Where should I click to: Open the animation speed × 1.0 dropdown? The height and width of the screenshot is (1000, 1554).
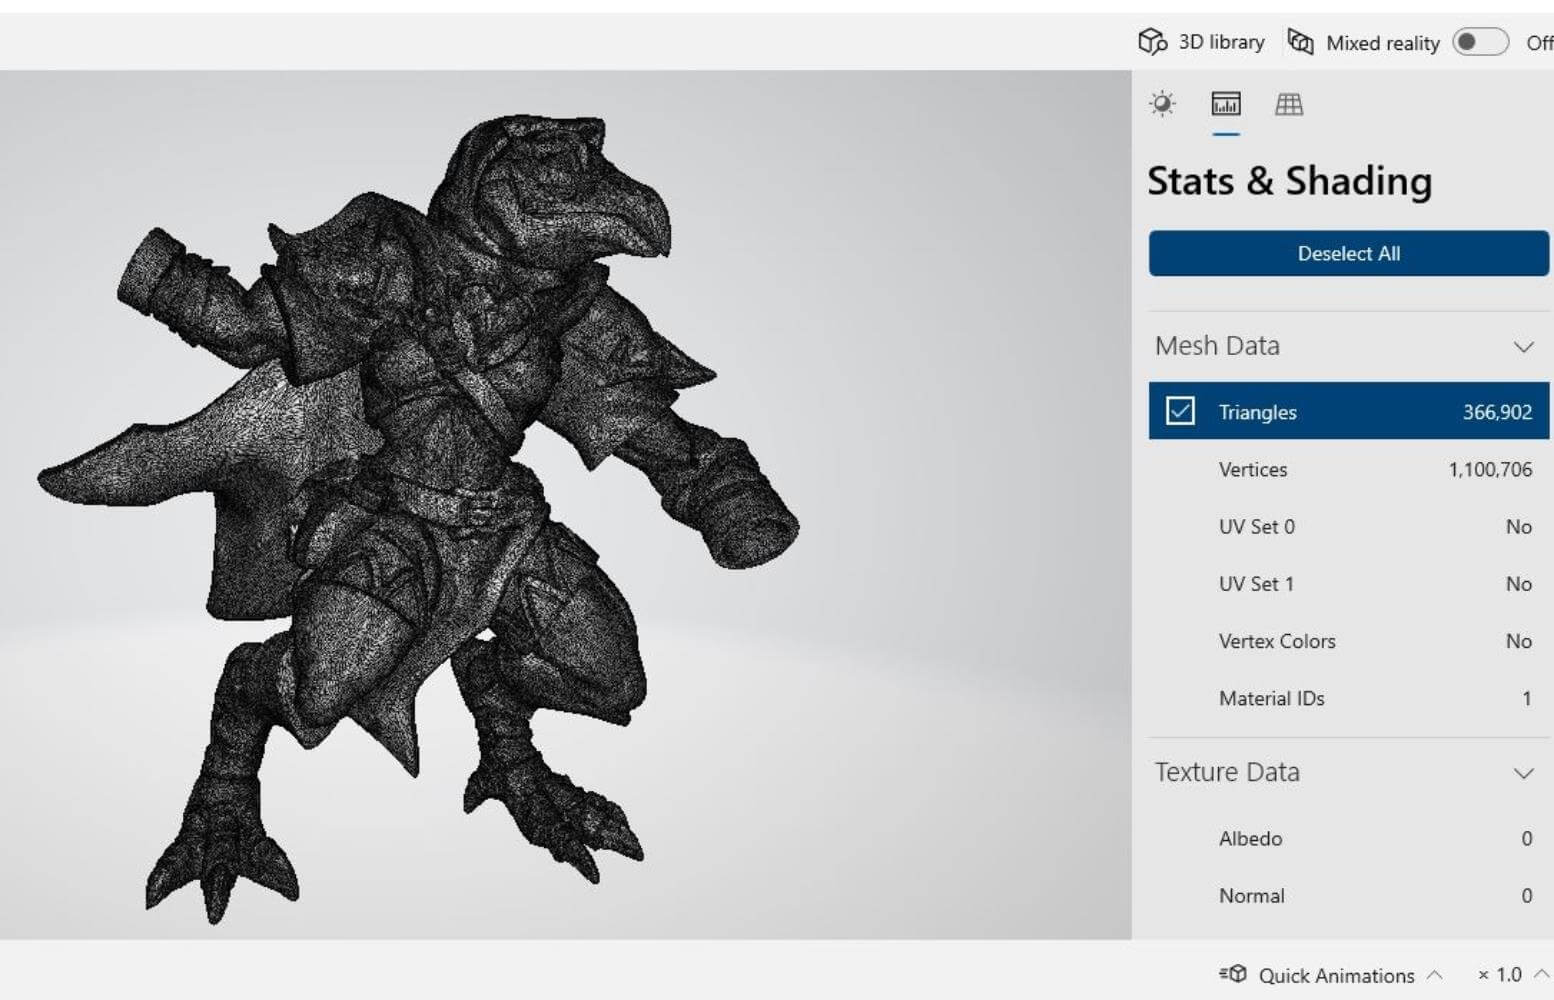pos(1511,974)
